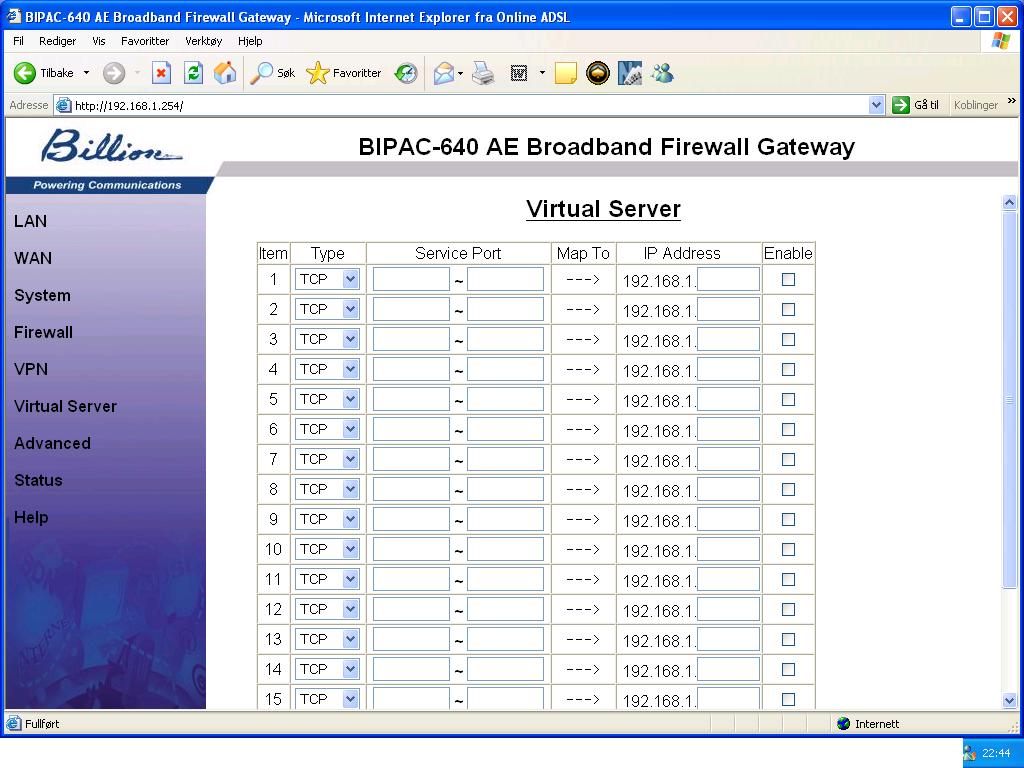Viewport: 1024px width, 768px height.
Task: Open the Type dropdown for item 3
Action: [327, 340]
